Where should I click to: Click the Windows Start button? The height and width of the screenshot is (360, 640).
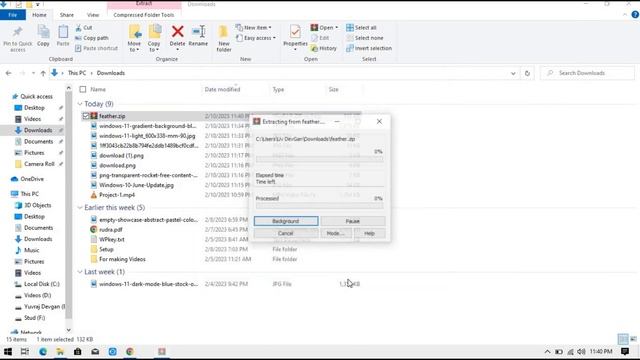click(8, 351)
